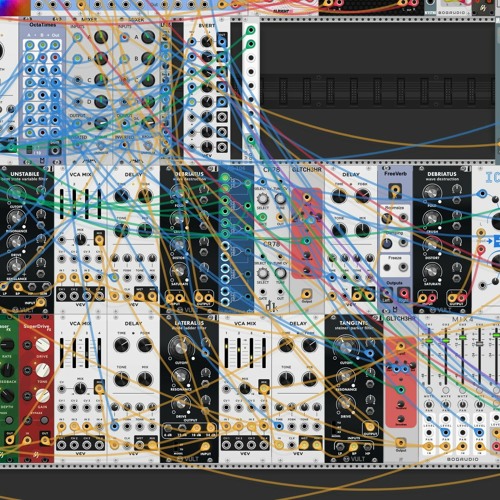Click TIME knob on Delay beside FreeVerb
Screen dimensions: 500x500
[339, 196]
